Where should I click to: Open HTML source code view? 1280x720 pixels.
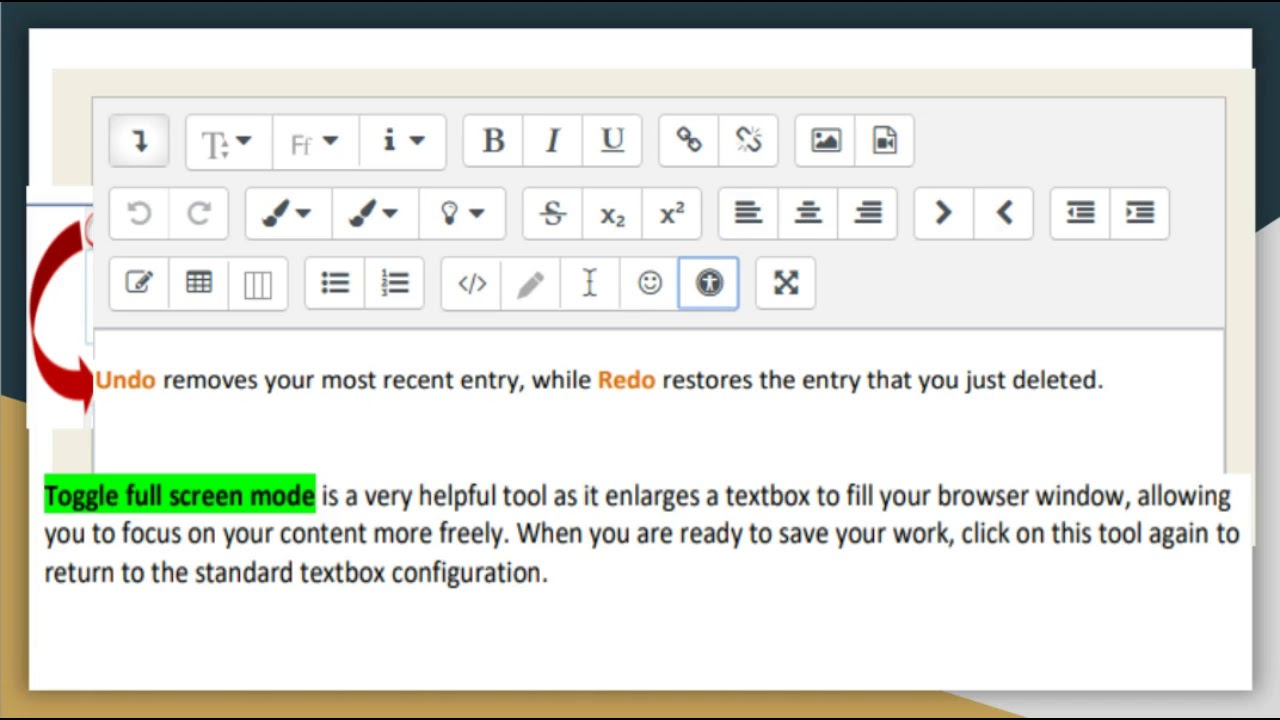(472, 284)
